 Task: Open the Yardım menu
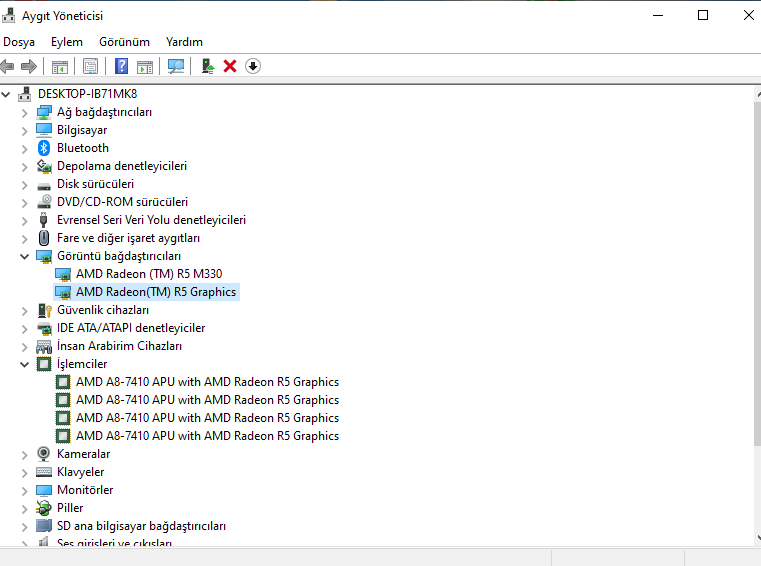coord(184,42)
